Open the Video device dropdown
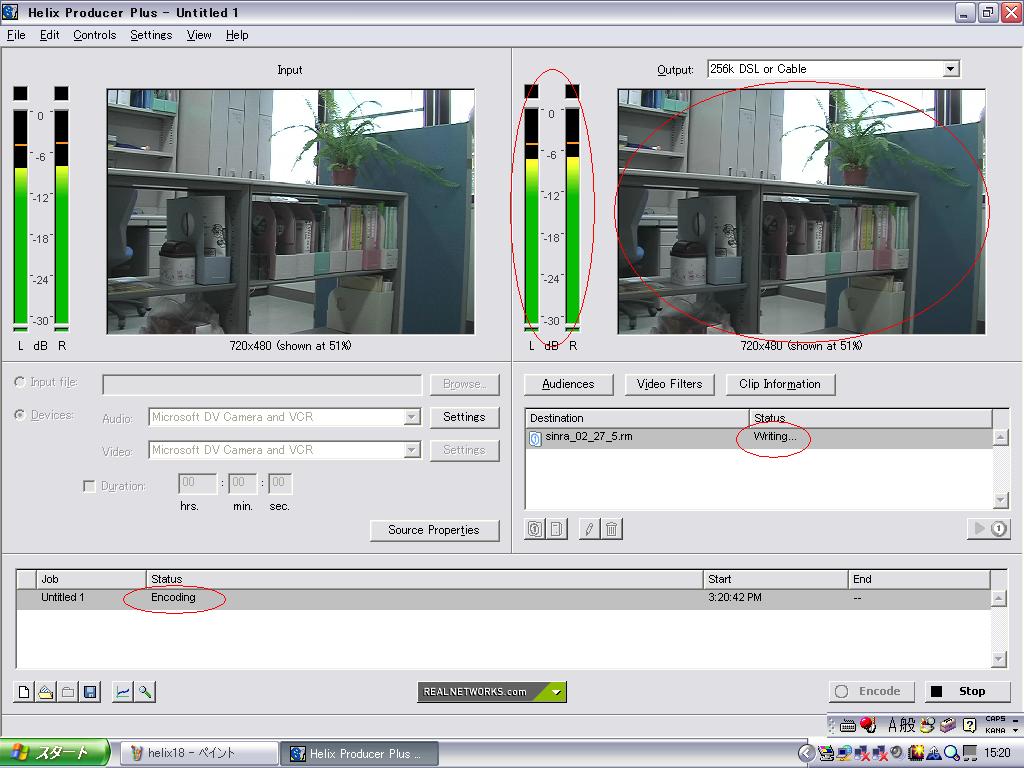 pos(412,450)
